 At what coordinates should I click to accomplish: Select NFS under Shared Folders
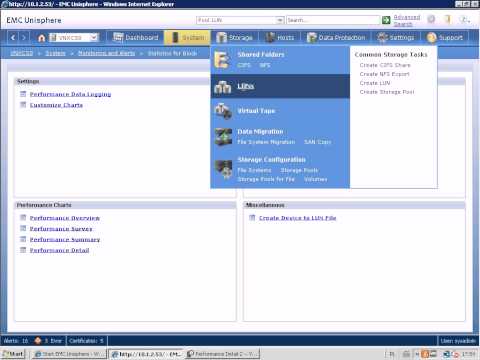click(265, 65)
